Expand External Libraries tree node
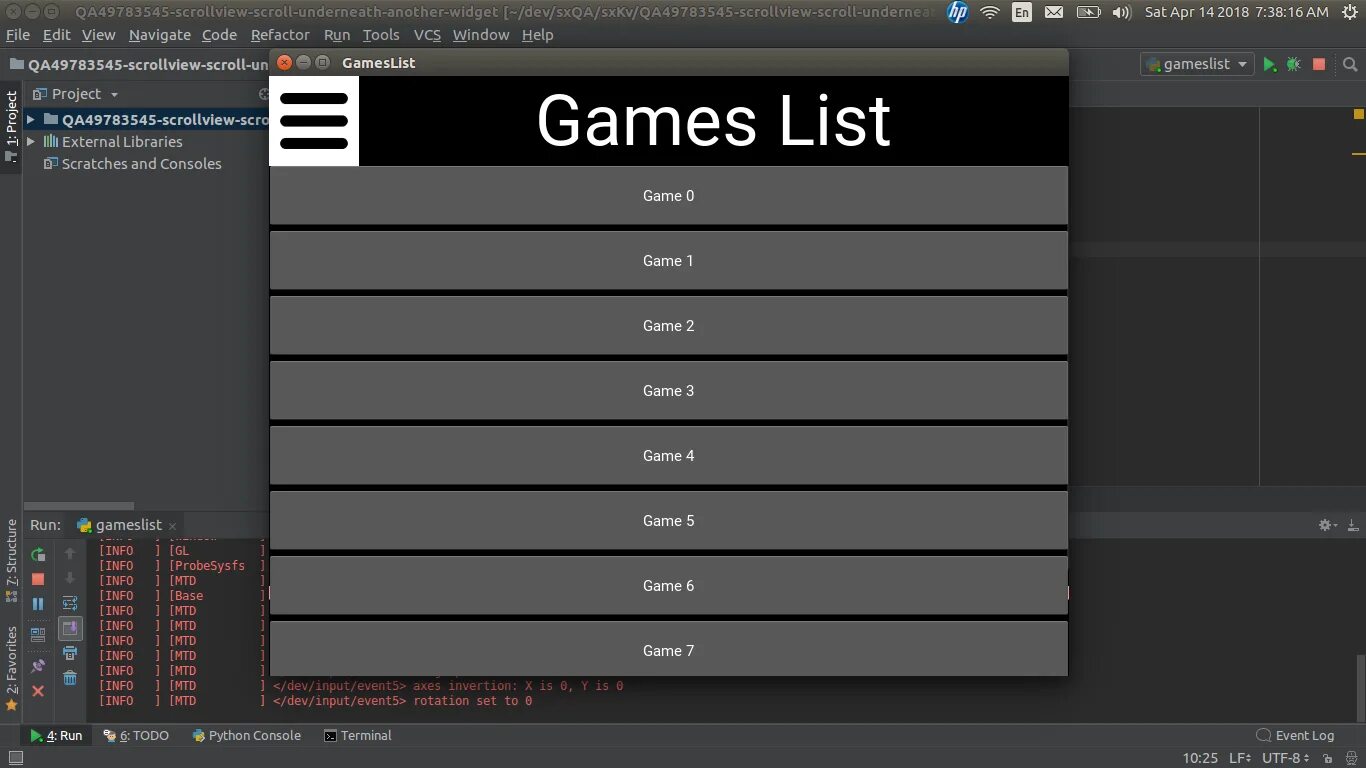The height and width of the screenshot is (768, 1366). point(31,142)
